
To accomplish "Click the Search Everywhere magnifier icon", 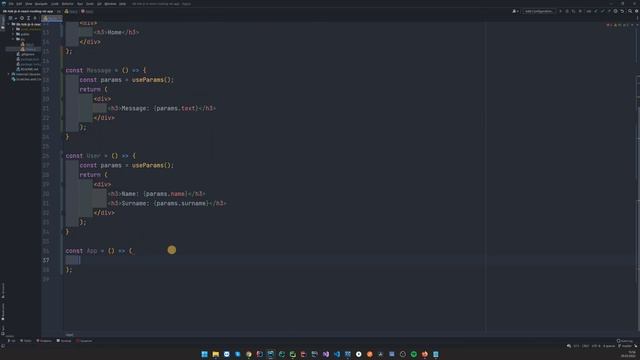I will (x=630, y=11).
